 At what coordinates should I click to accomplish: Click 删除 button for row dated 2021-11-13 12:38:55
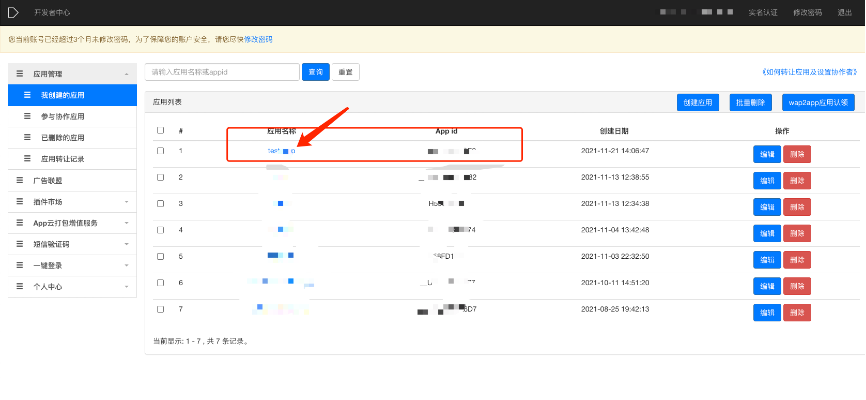click(797, 181)
